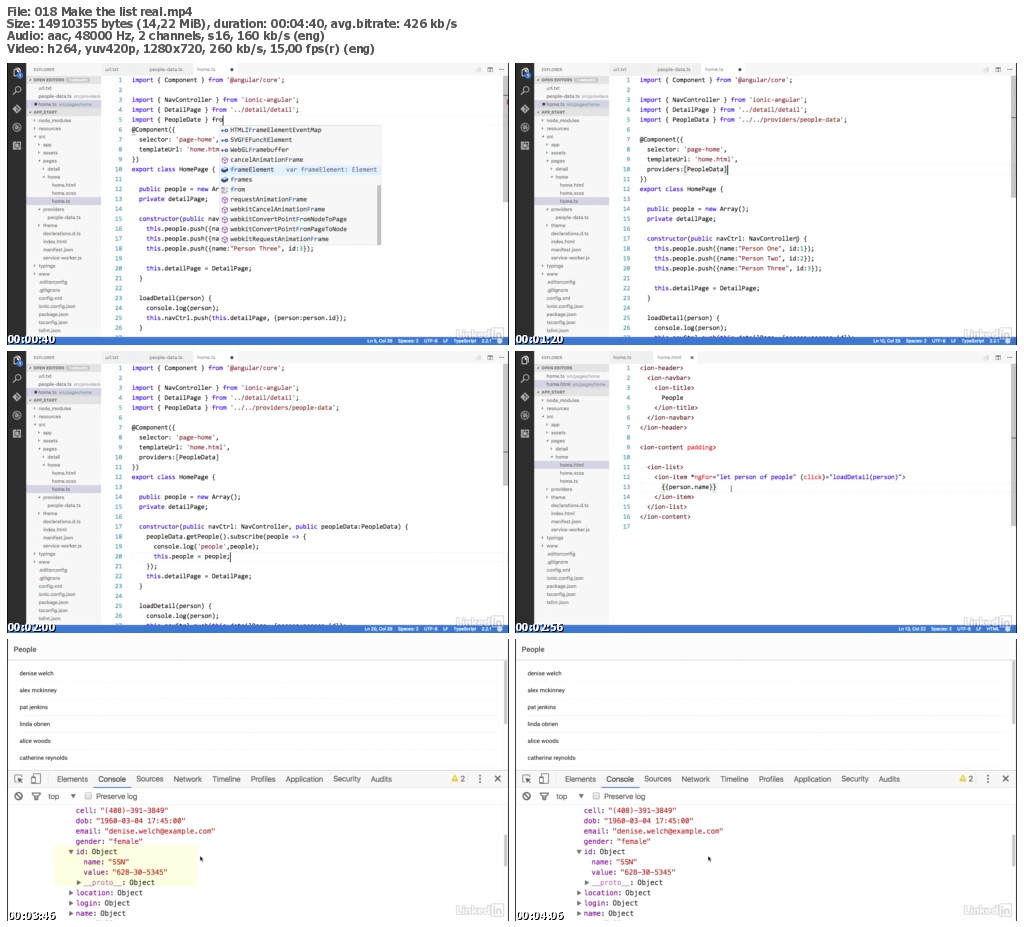
Task: Click catherine reynolds in 00:04:06 People list
Action: tap(551, 758)
